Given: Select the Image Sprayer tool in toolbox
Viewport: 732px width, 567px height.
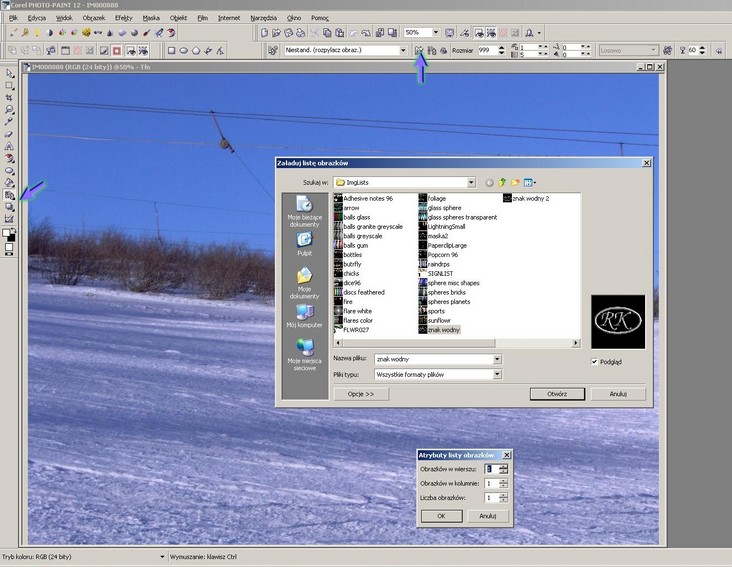Looking at the screenshot, I should pyautogui.click(x=9, y=196).
